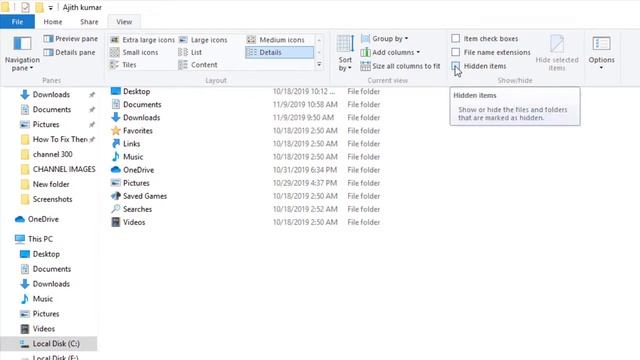Click Hide selected items button

[557, 53]
